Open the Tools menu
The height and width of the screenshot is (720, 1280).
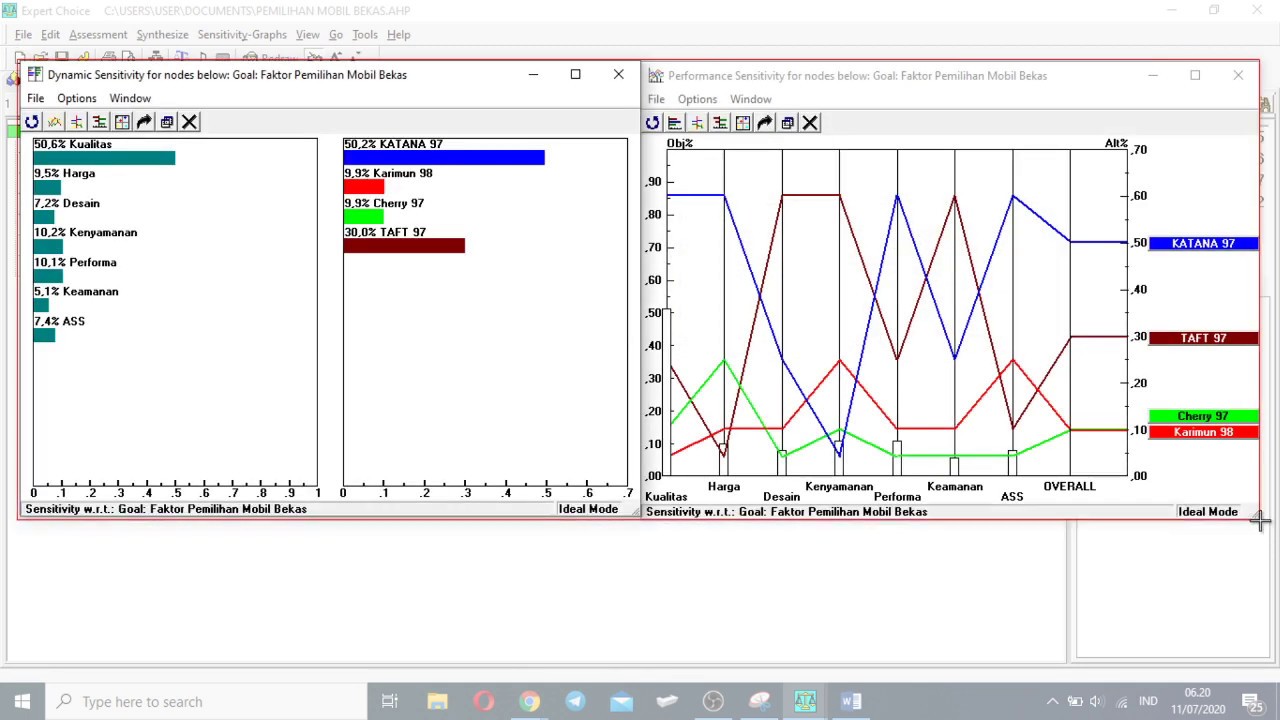click(364, 34)
